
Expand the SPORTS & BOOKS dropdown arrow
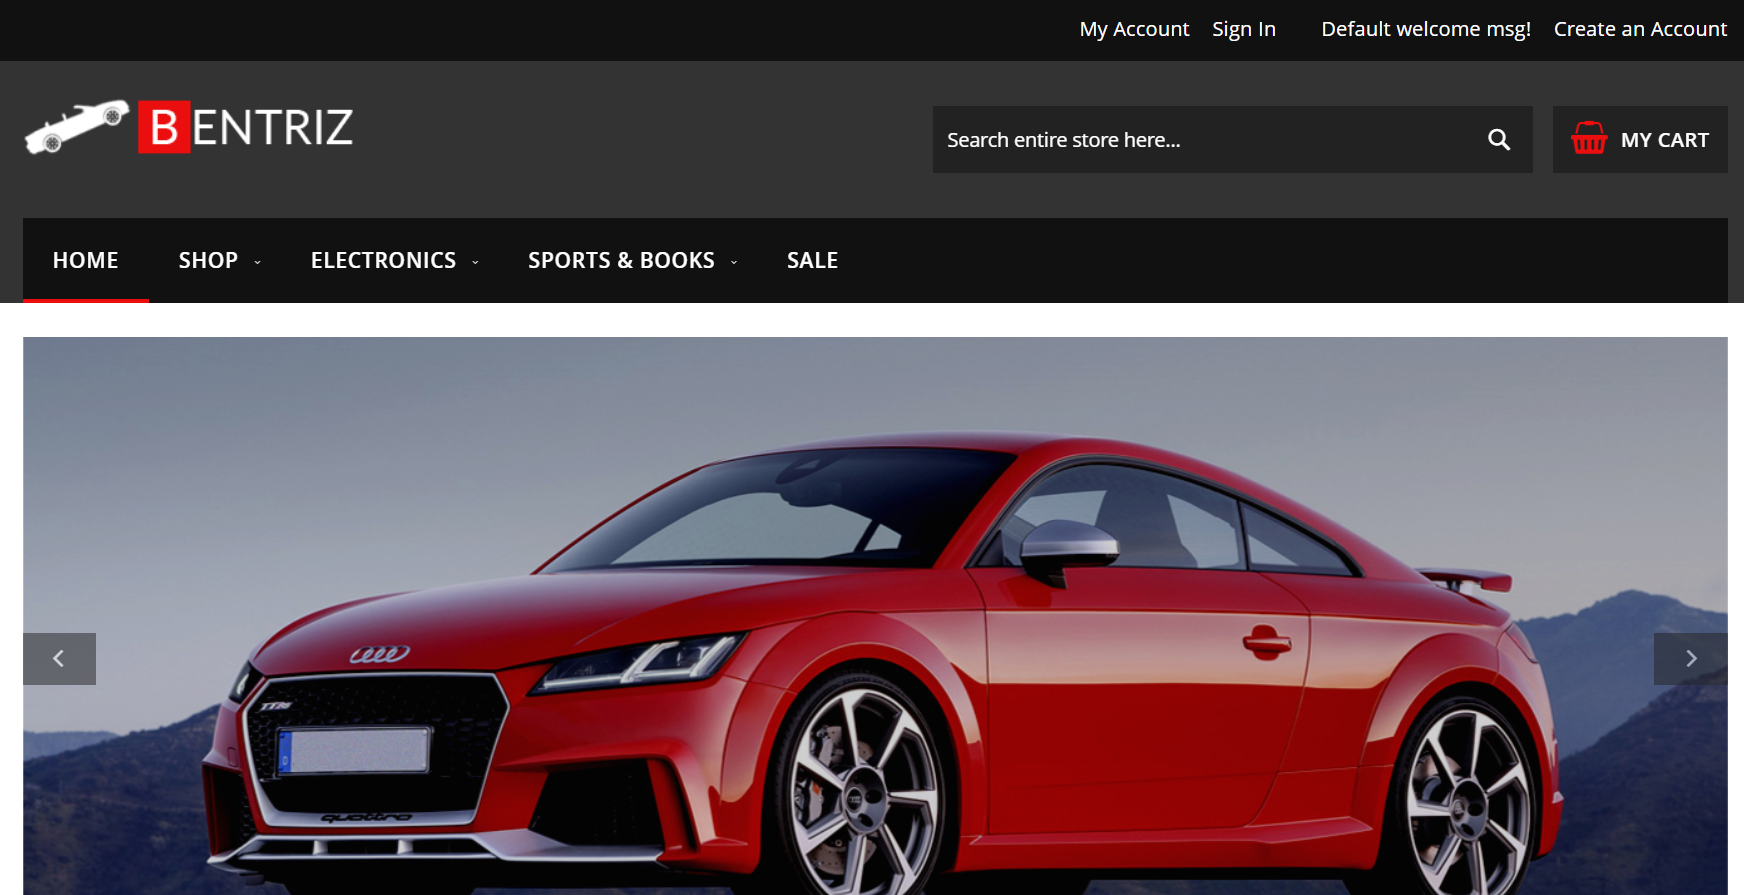coord(734,262)
